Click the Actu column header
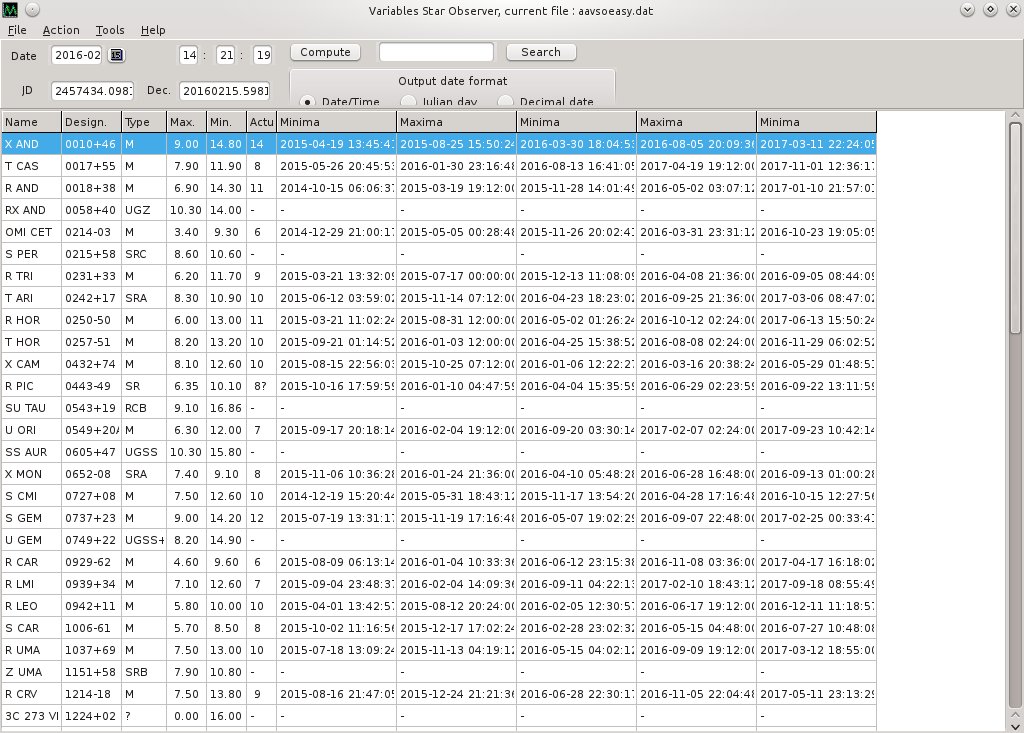This screenshot has height=733, width=1024. point(261,122)
